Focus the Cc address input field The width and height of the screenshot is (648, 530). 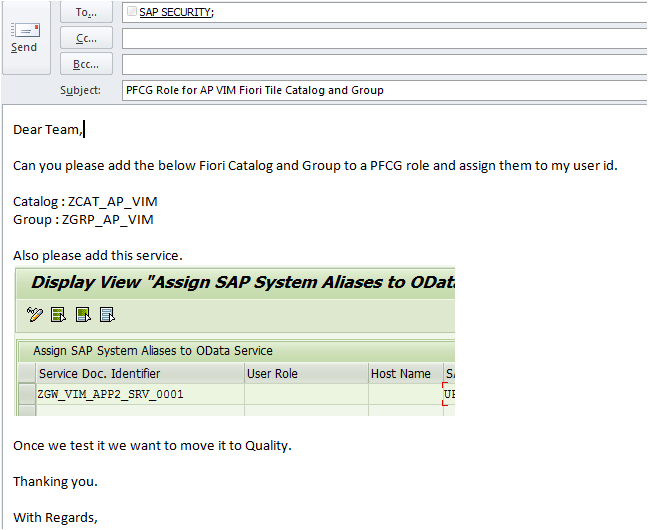click(385, 38)
